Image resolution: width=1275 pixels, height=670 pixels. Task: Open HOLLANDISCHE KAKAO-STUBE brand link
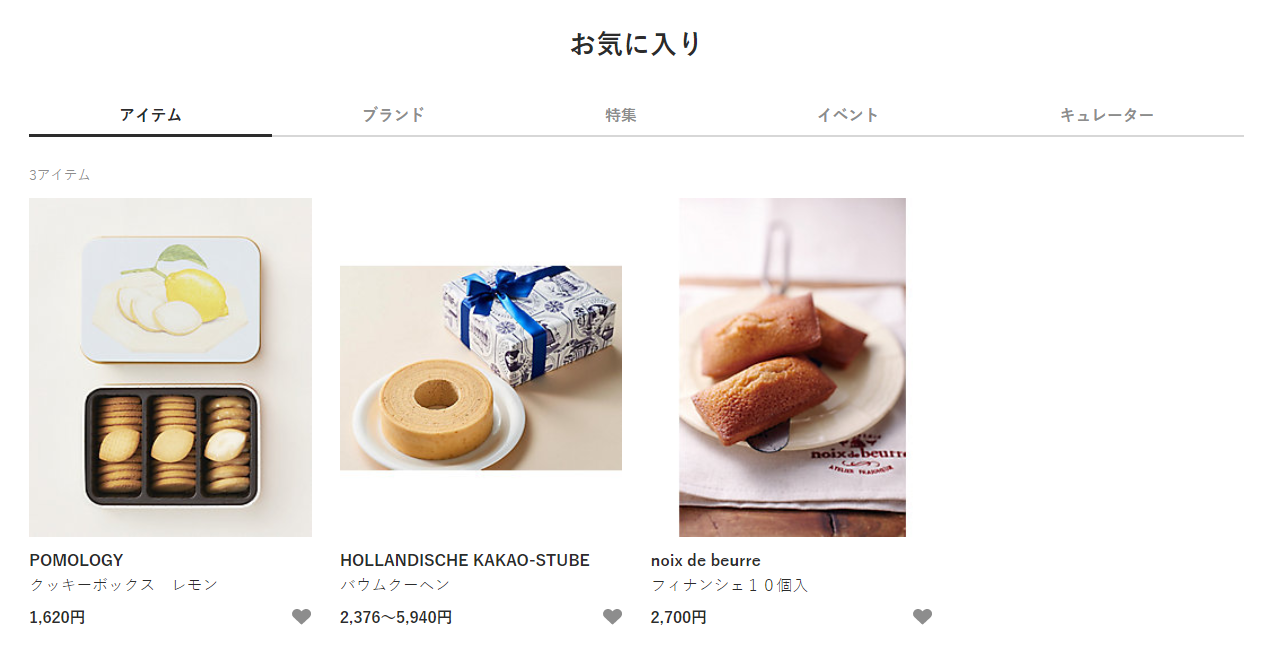[x=465, y=560]
